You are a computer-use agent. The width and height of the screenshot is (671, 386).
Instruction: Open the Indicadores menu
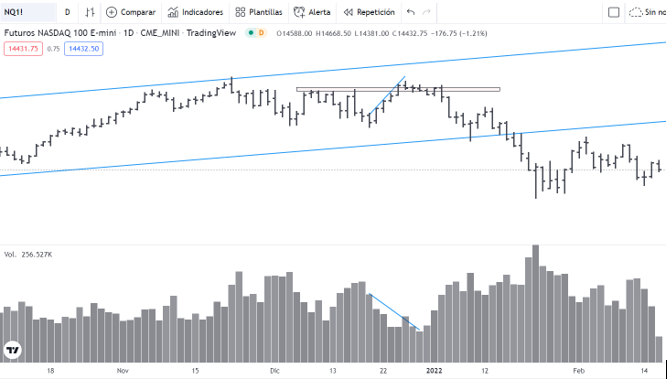pyautogui.click(x=196, y=12)
